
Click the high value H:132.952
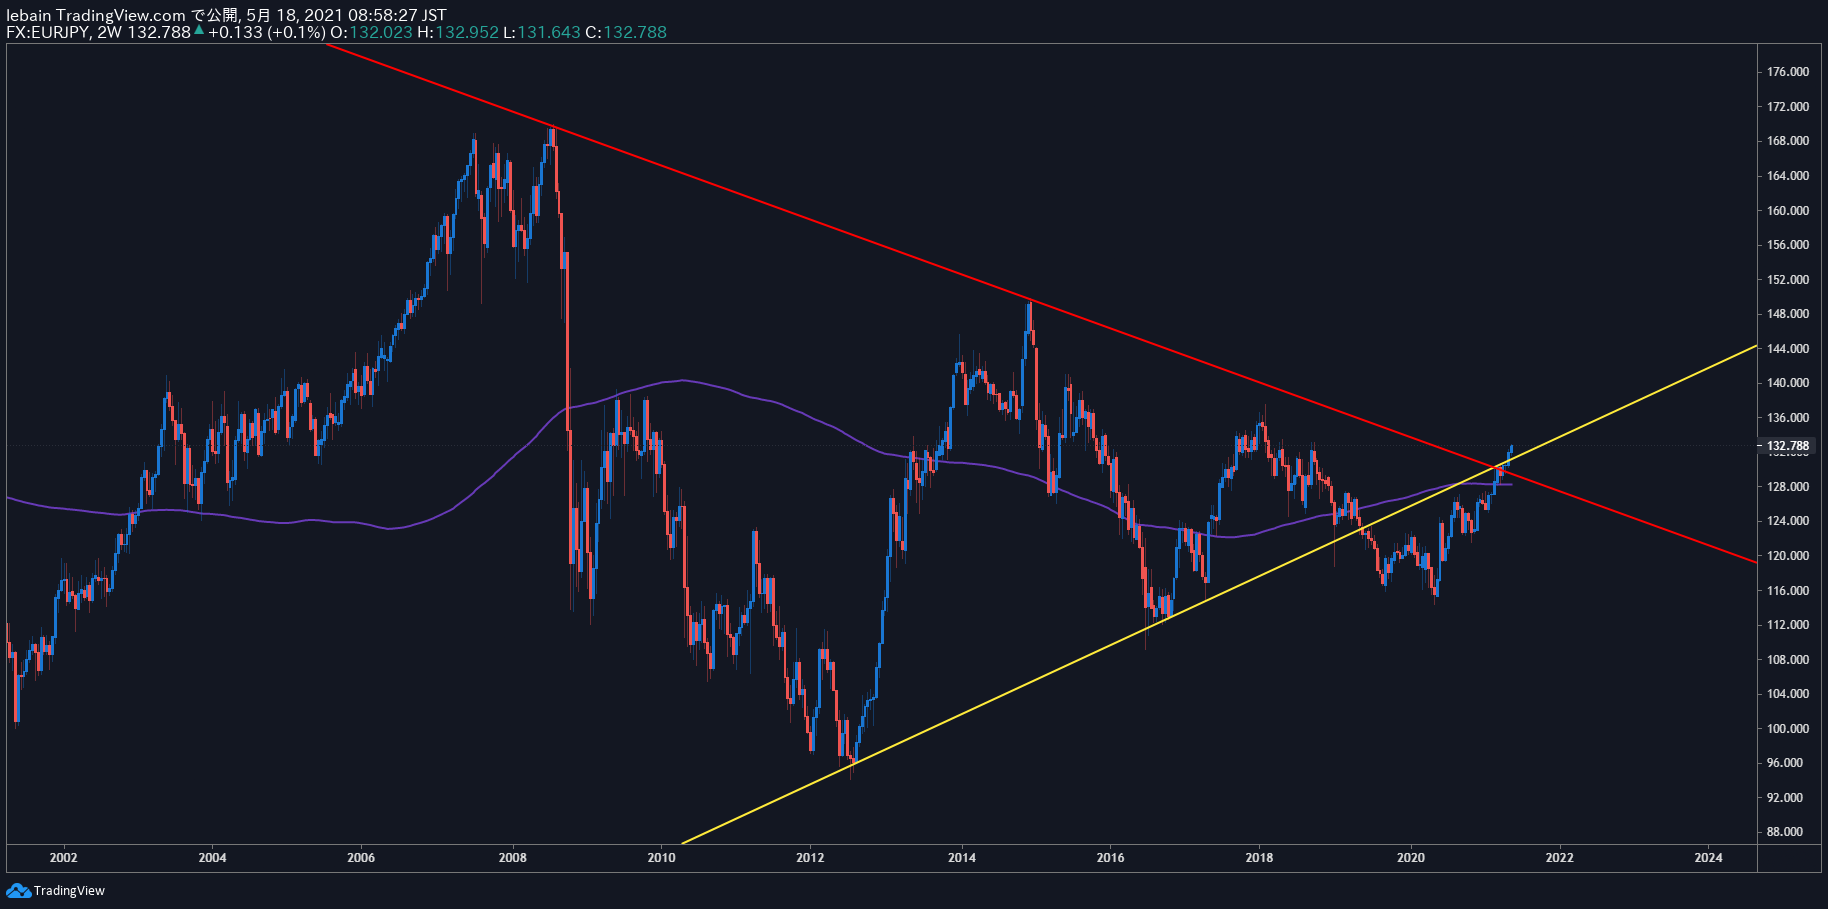pyautogui.click(x=457, y=32)
